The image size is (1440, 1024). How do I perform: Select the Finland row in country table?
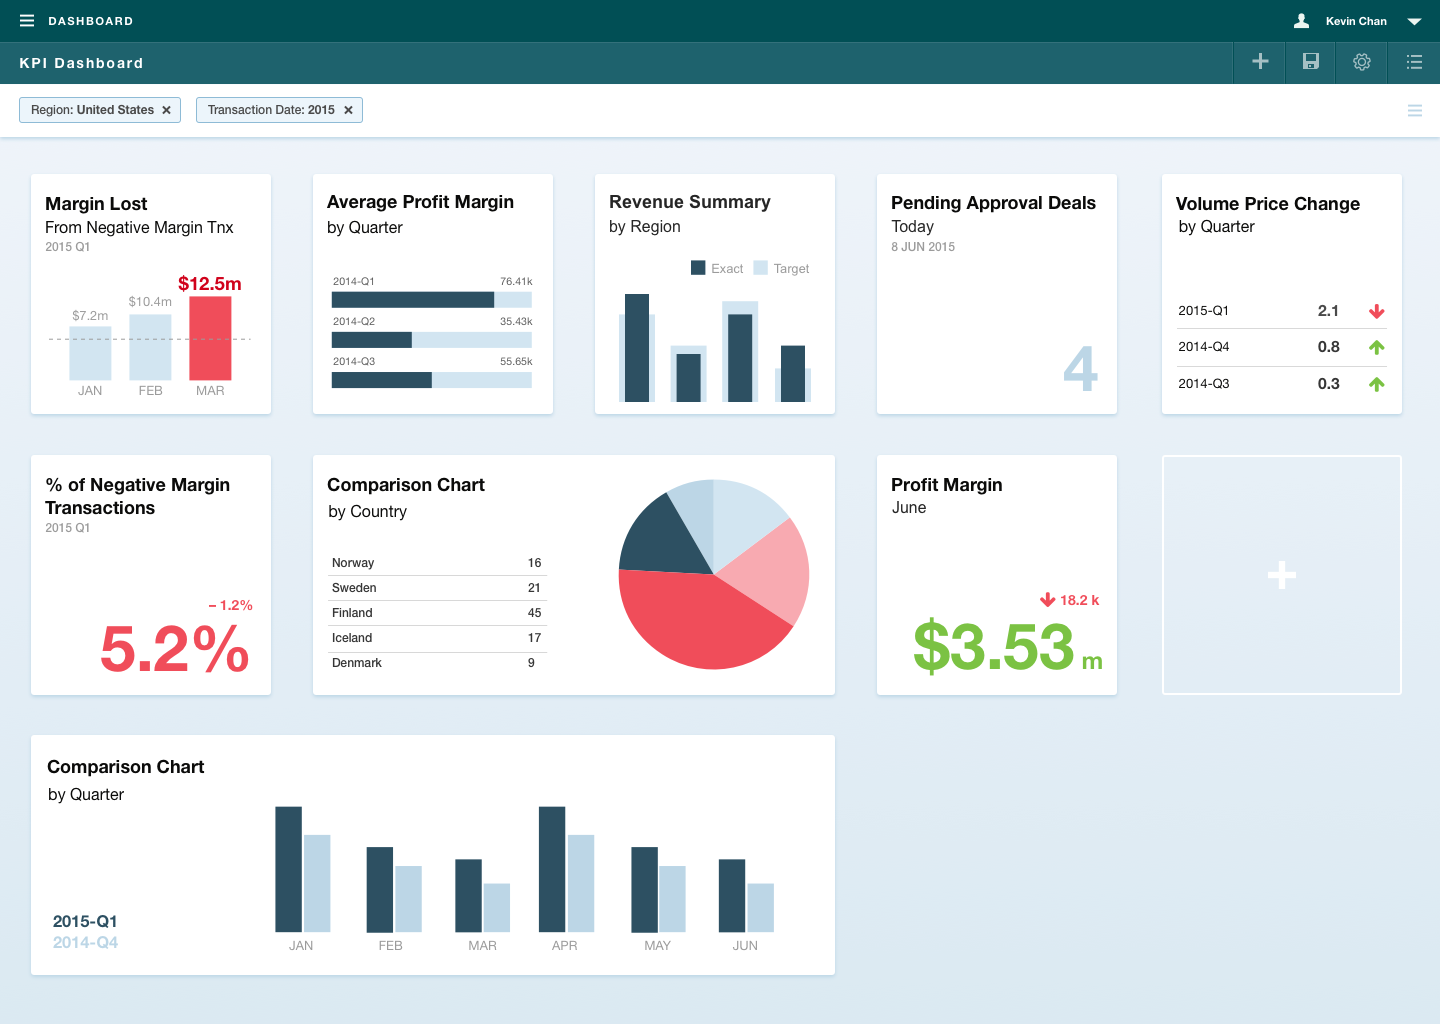pyautogui.click(x=436, y=613)
